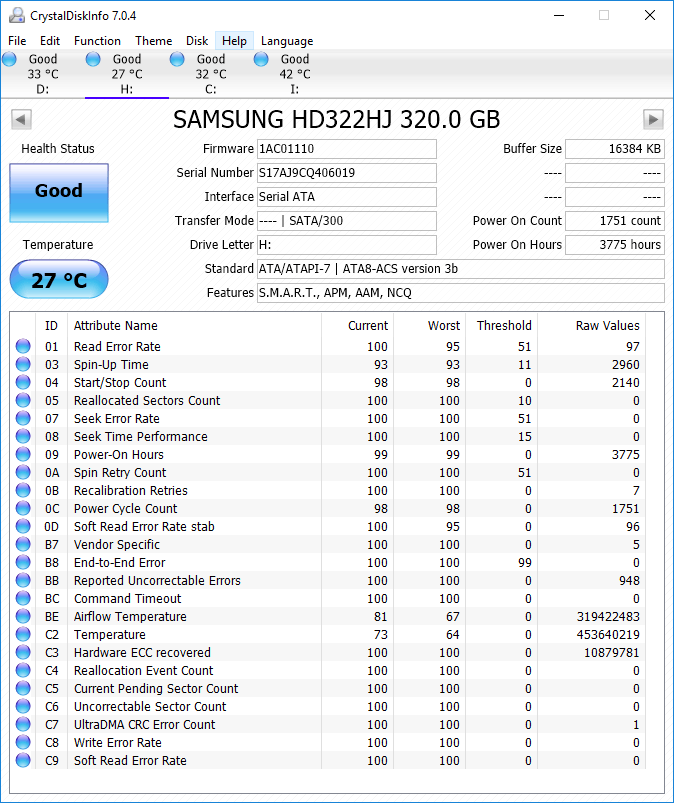
Task: Click the Standard field ATA/ATAPI-7
Action: (460, 269)
